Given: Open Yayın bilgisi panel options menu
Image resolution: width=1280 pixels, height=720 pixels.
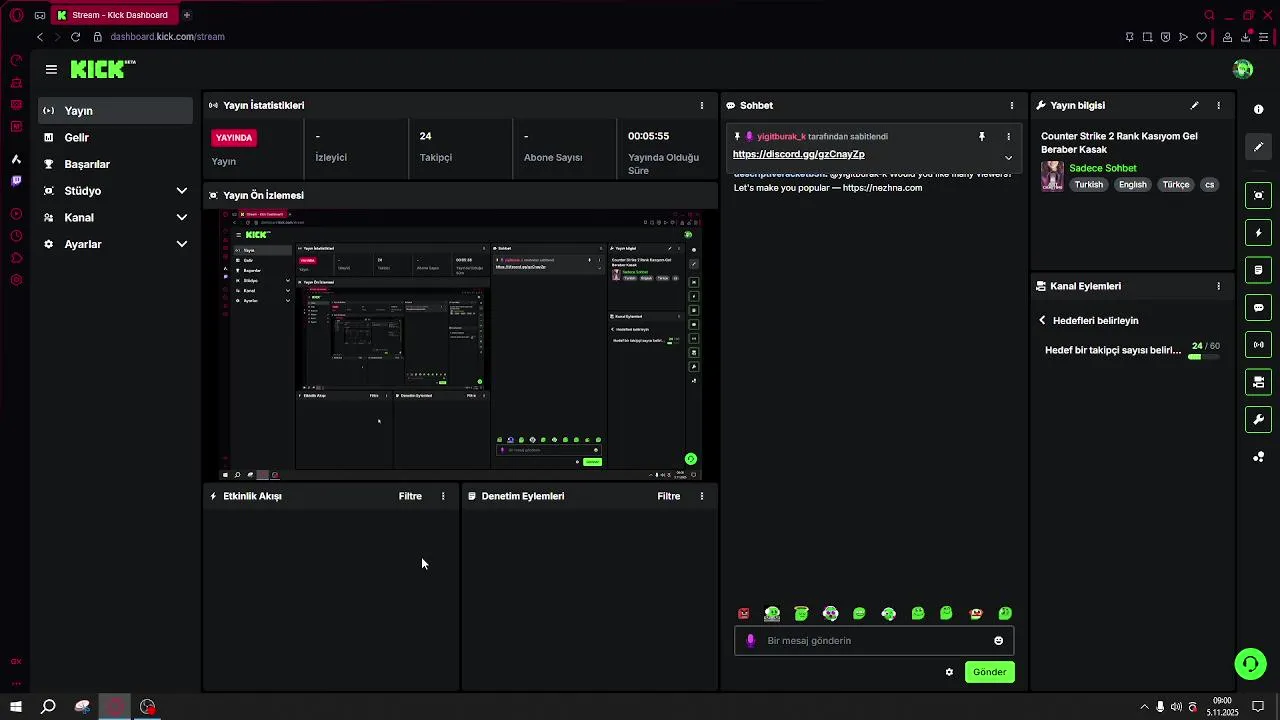Looking at the screenshot, I should pyautogui.click(x=1218, y=105).
